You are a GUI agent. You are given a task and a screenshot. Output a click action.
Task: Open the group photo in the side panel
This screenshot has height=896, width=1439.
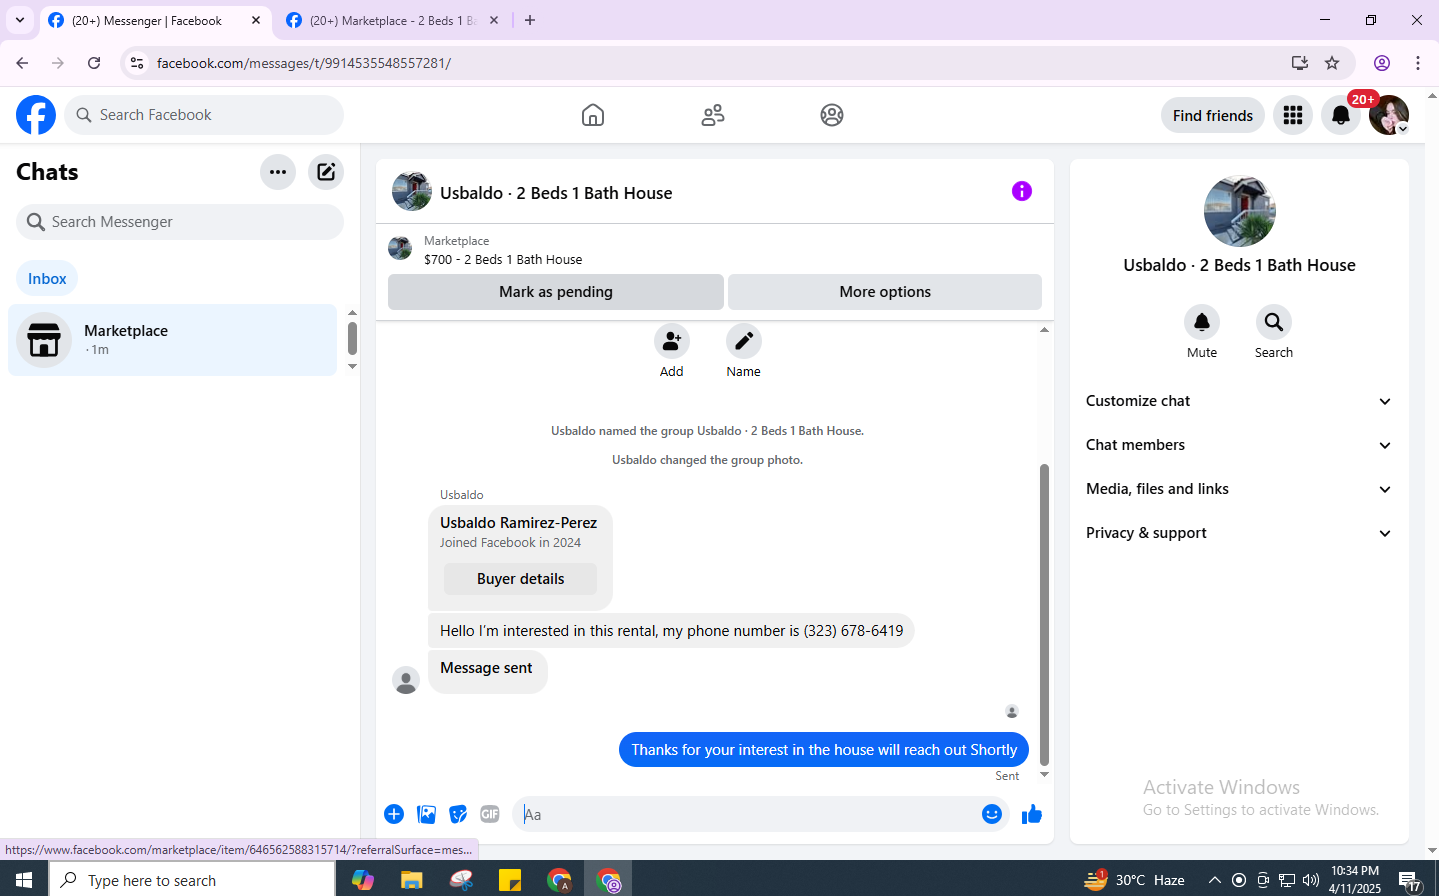[x=1239, y=211]
